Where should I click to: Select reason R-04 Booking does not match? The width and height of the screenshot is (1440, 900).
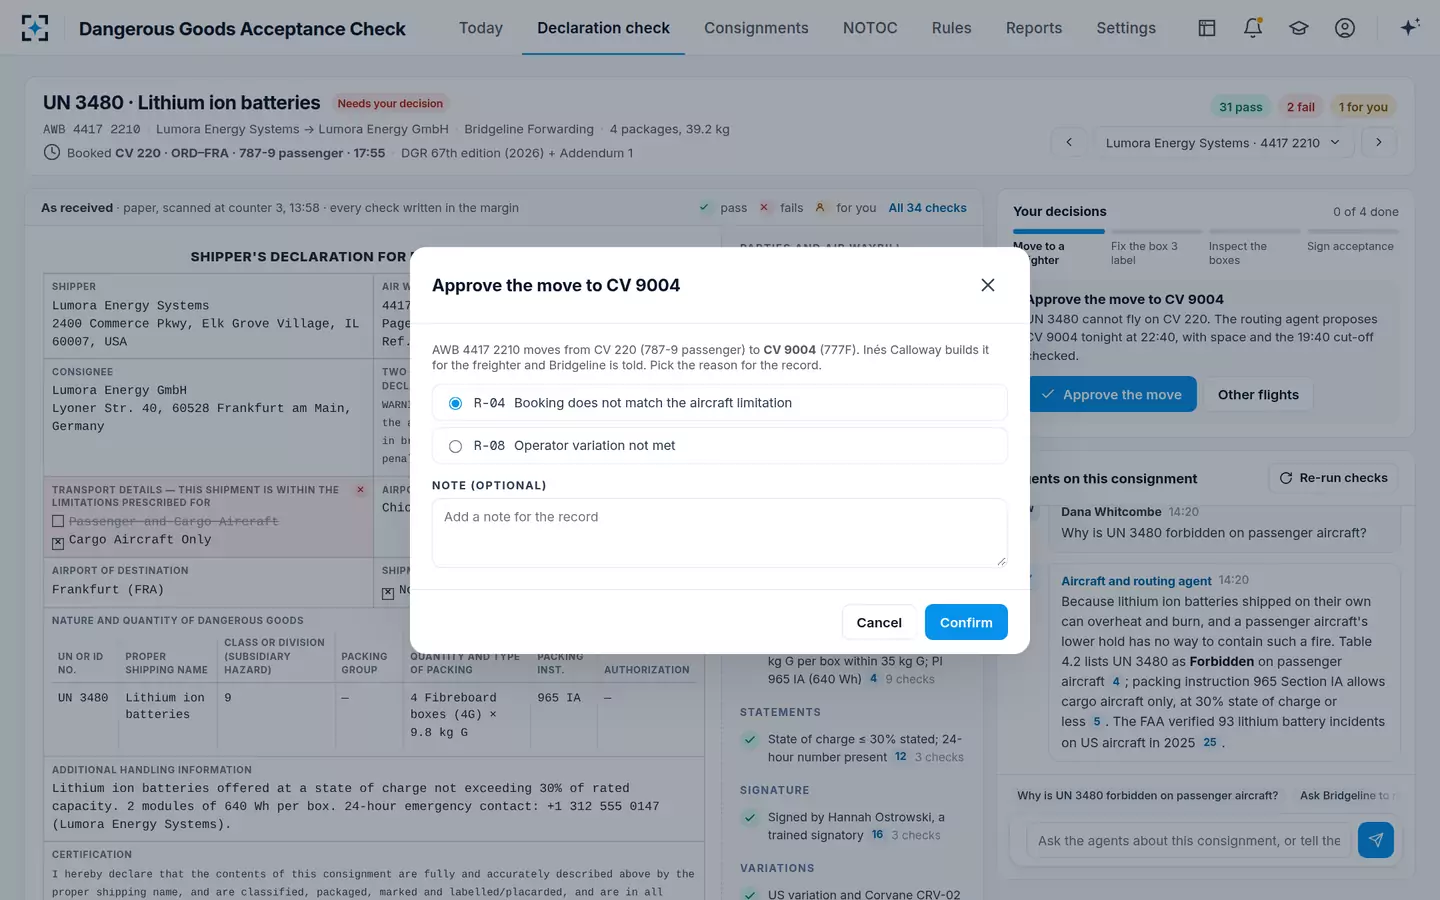tap(720, 403)
